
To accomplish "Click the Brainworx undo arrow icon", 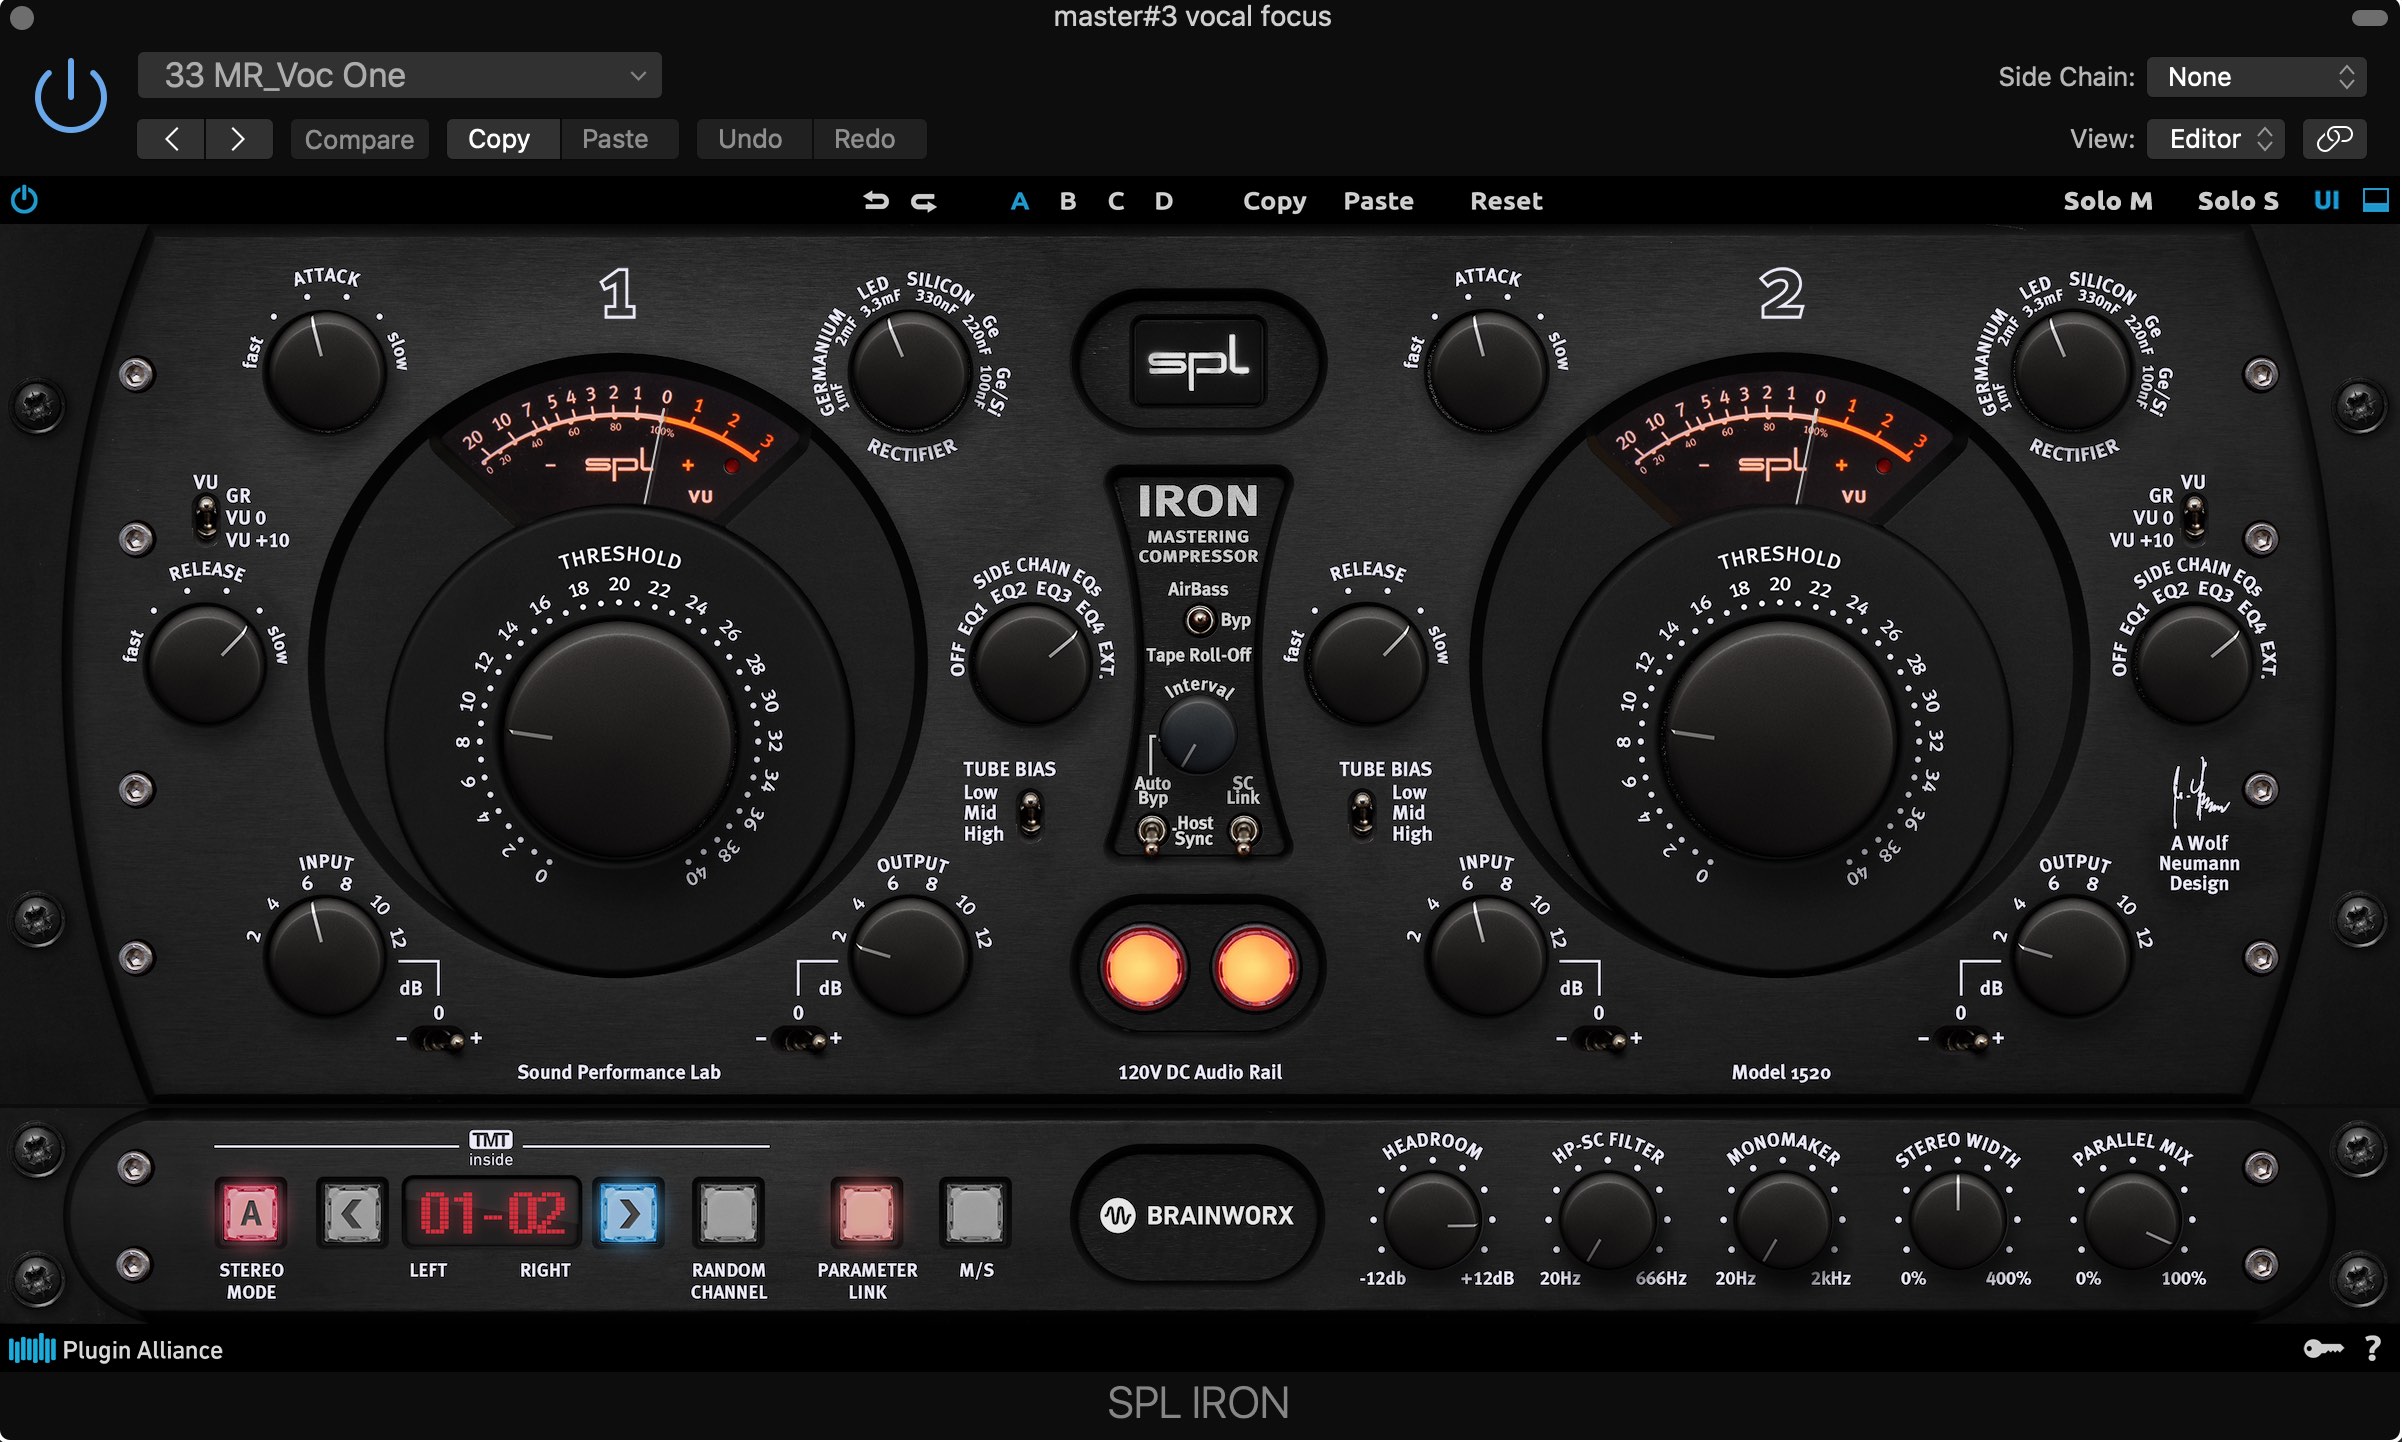I will pos(876,201).
